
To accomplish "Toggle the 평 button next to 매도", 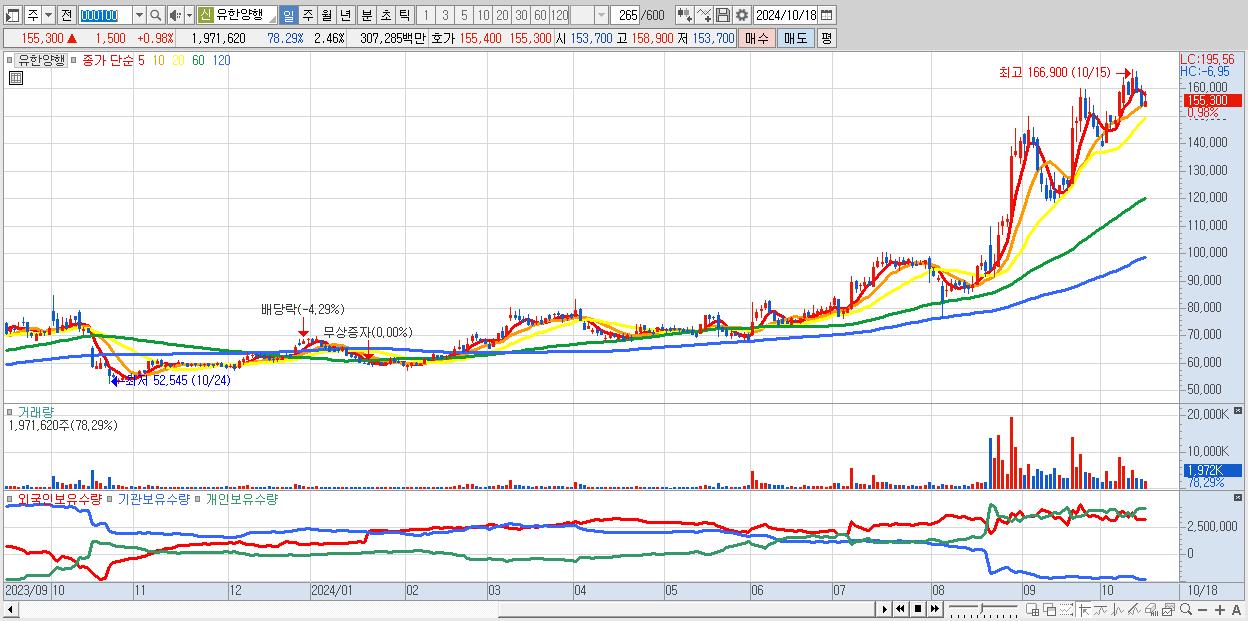I will tap(826, 38).
